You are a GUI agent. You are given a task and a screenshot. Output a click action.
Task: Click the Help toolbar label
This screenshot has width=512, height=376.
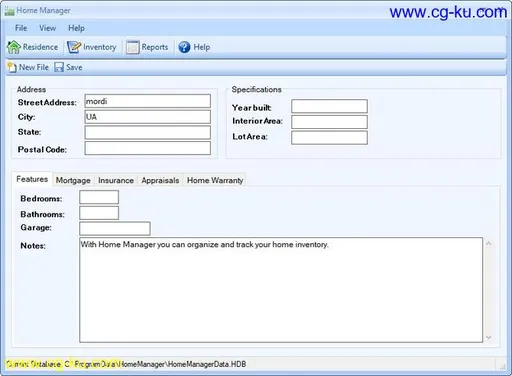(x=202, y=47)
